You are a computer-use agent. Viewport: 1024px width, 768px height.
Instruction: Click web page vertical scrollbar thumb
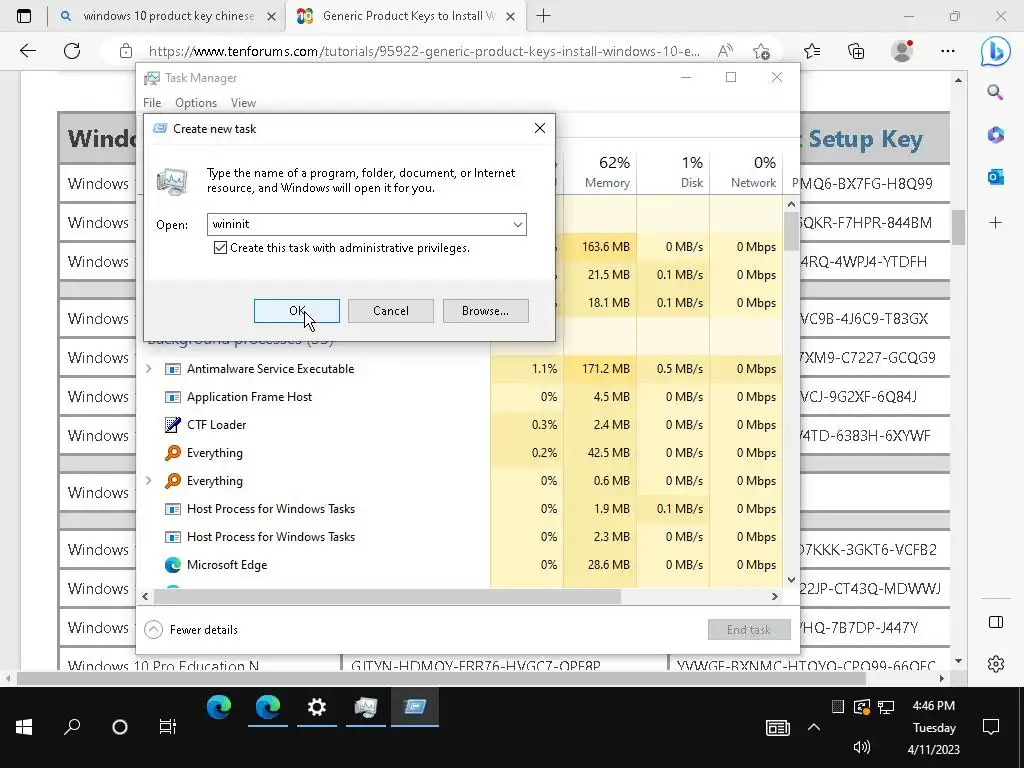coord(958,227)
